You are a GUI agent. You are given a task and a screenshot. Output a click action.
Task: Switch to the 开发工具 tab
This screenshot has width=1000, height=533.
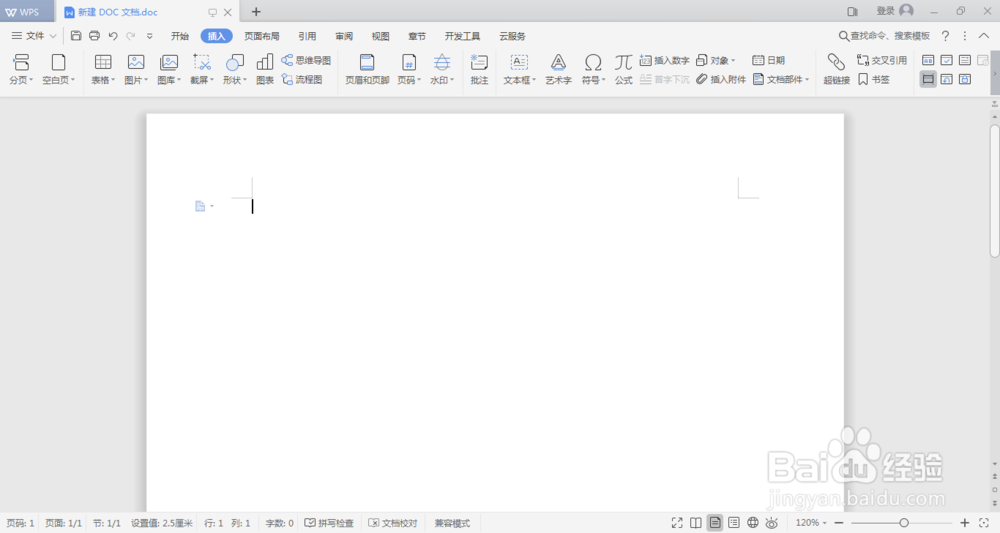462,36
